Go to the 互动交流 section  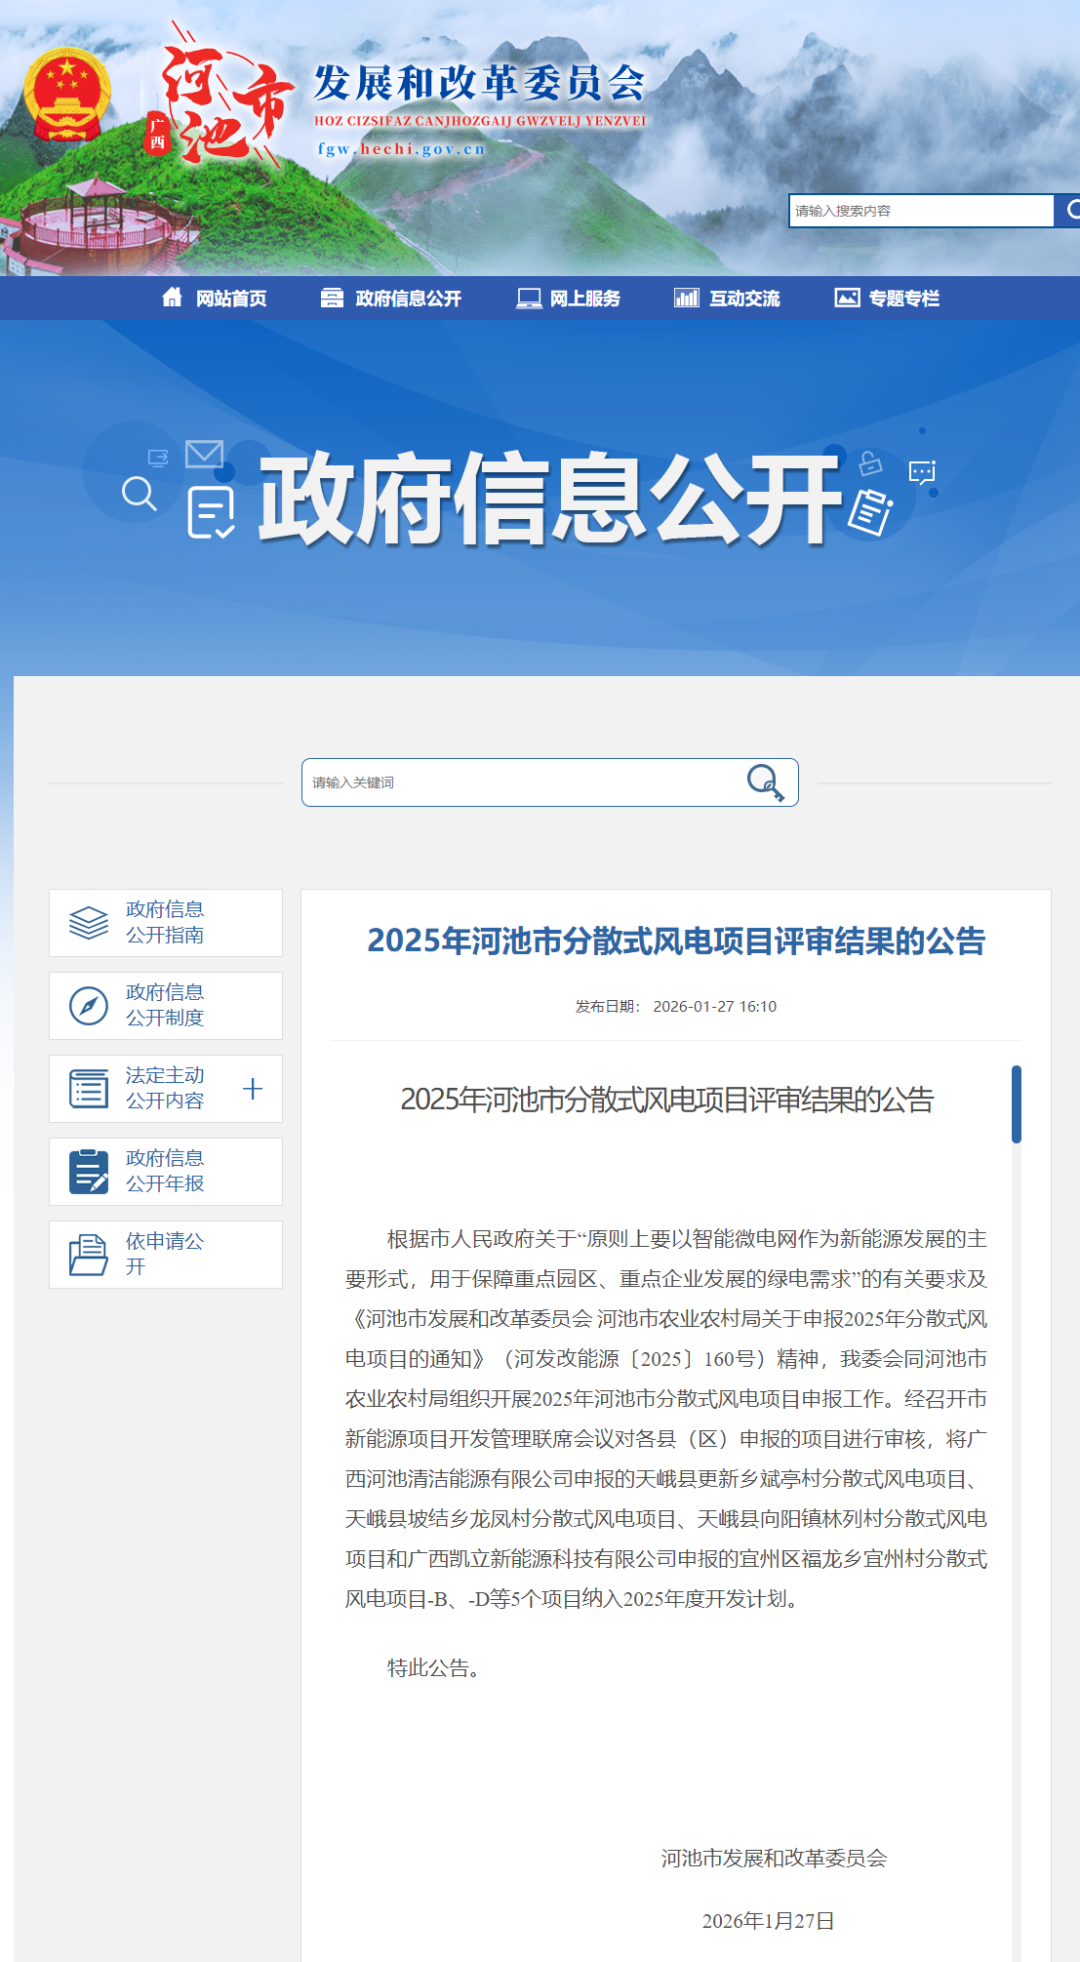727,298
